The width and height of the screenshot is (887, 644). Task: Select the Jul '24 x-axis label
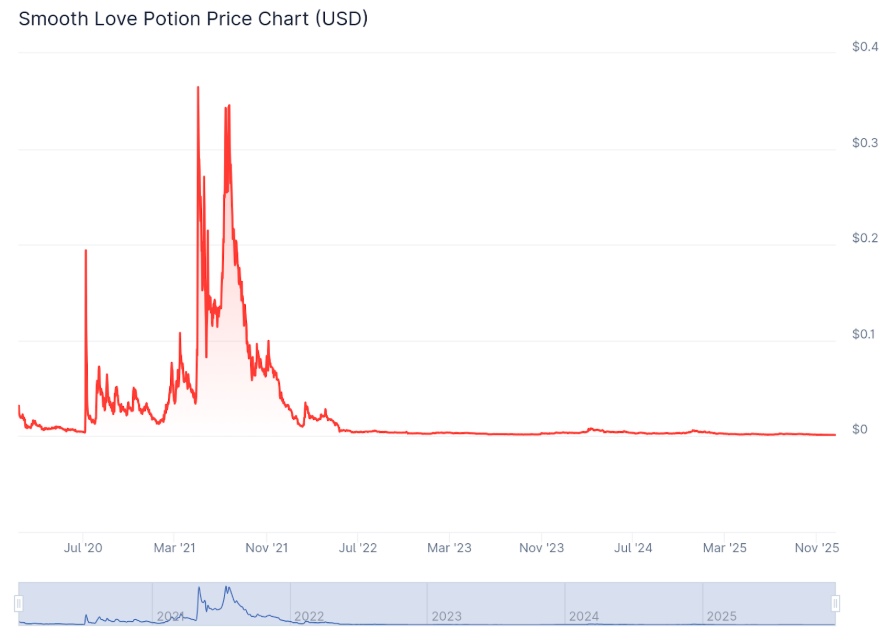[x=633, y=548]
